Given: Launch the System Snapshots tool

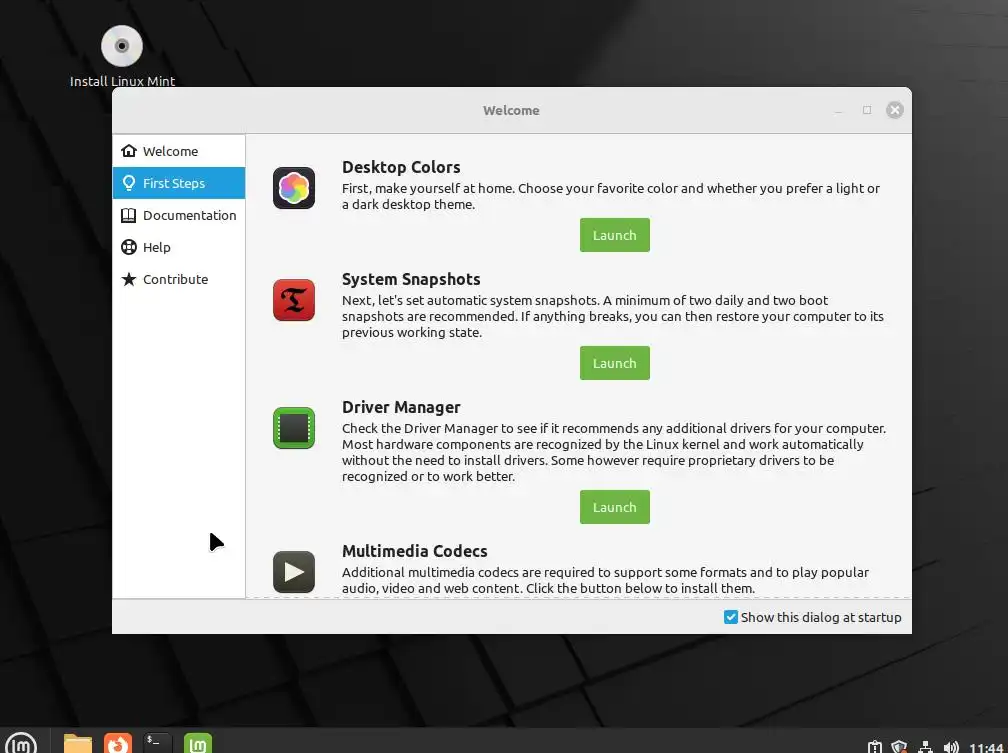Looking at the screenshot, I should (615, 363).
